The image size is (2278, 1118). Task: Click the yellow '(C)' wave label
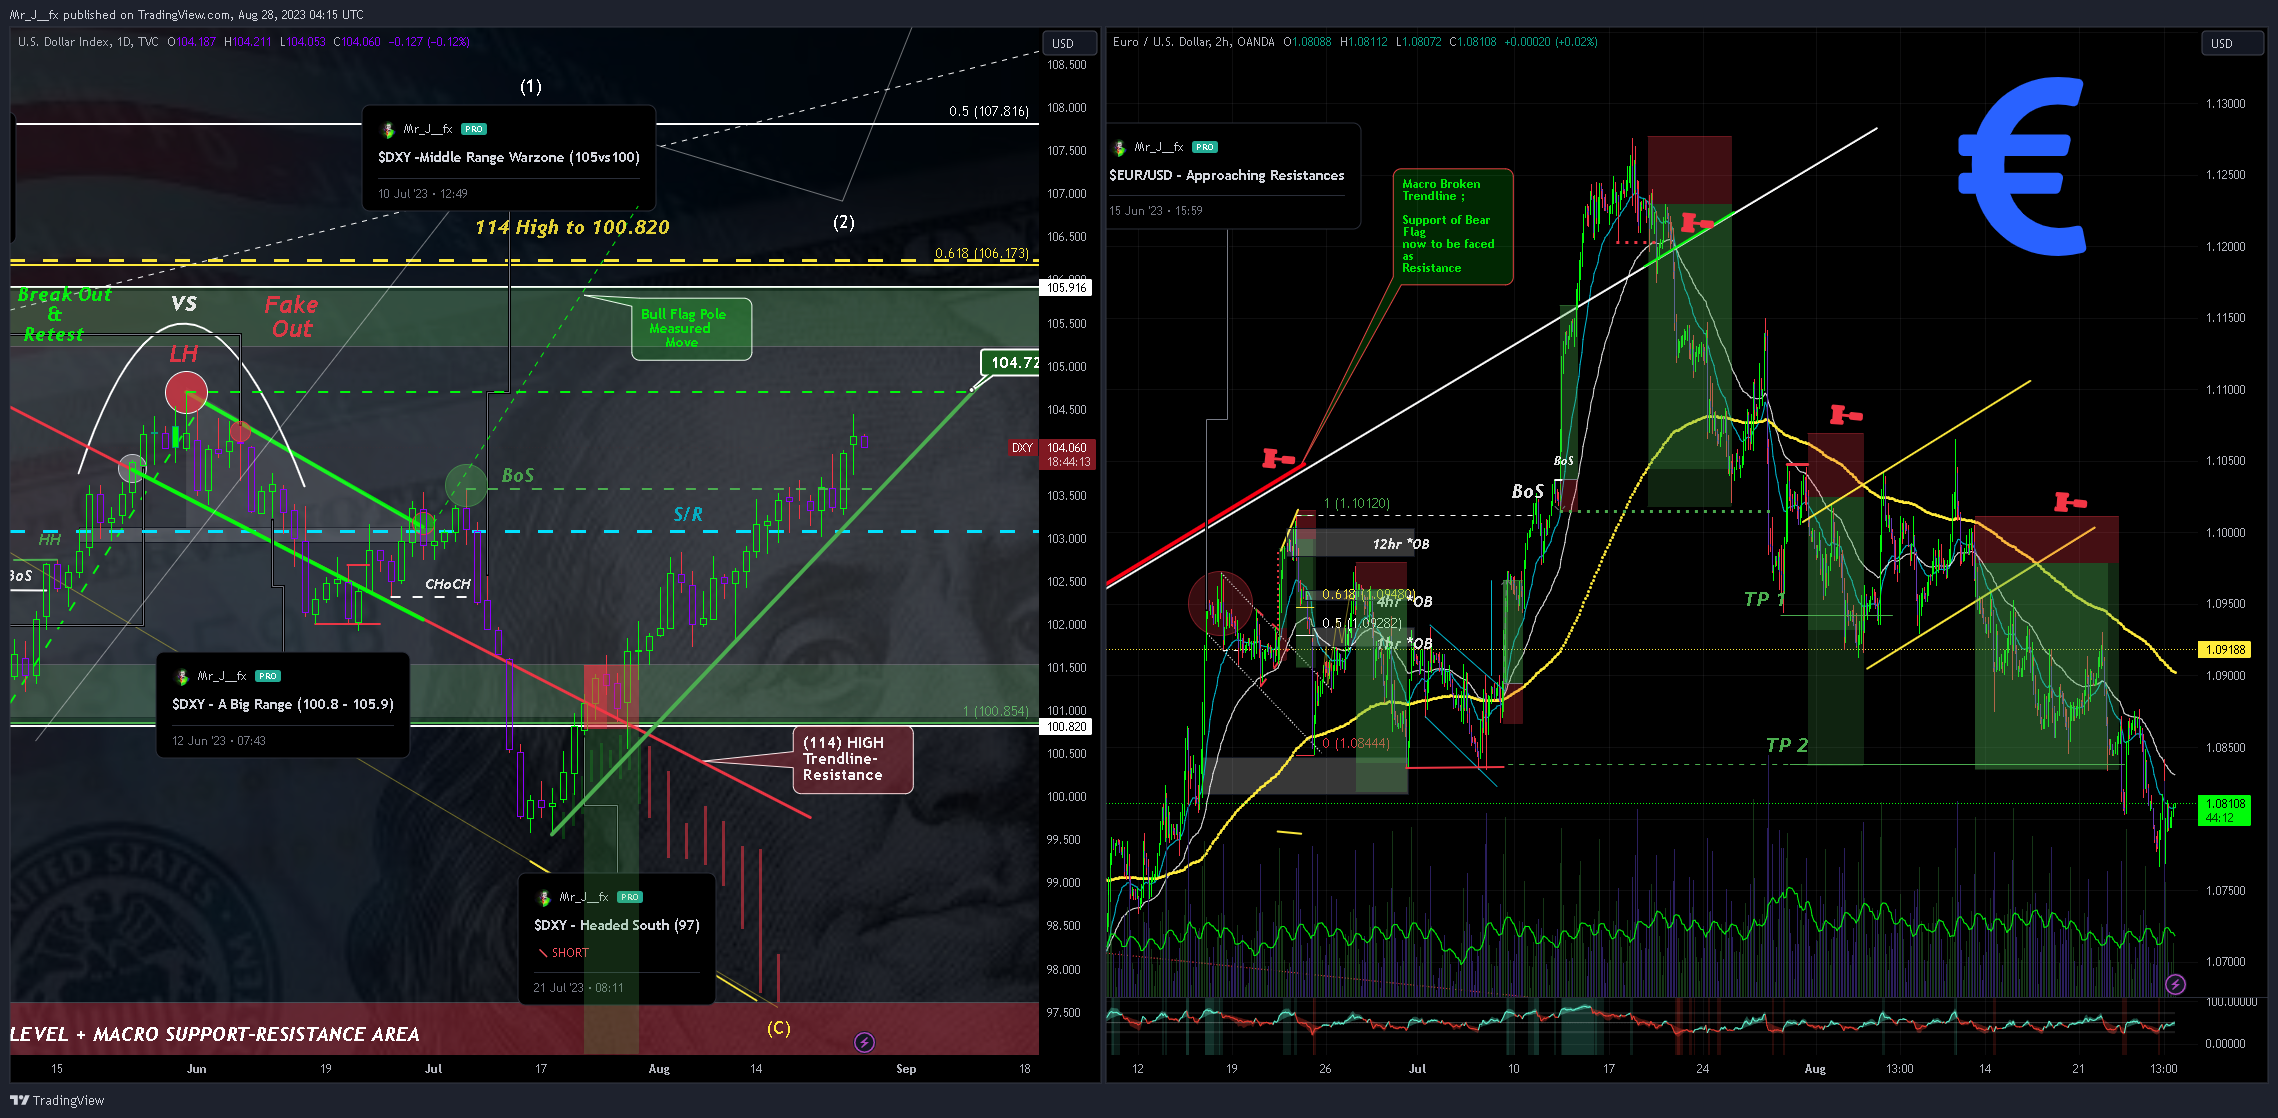tap(779, 1028)
